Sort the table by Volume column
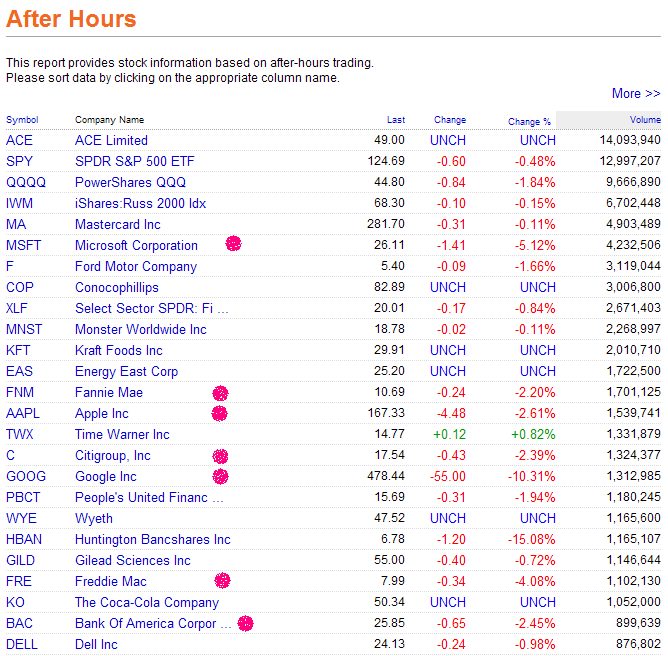The image size is (668, 656). tap(645, 120)
